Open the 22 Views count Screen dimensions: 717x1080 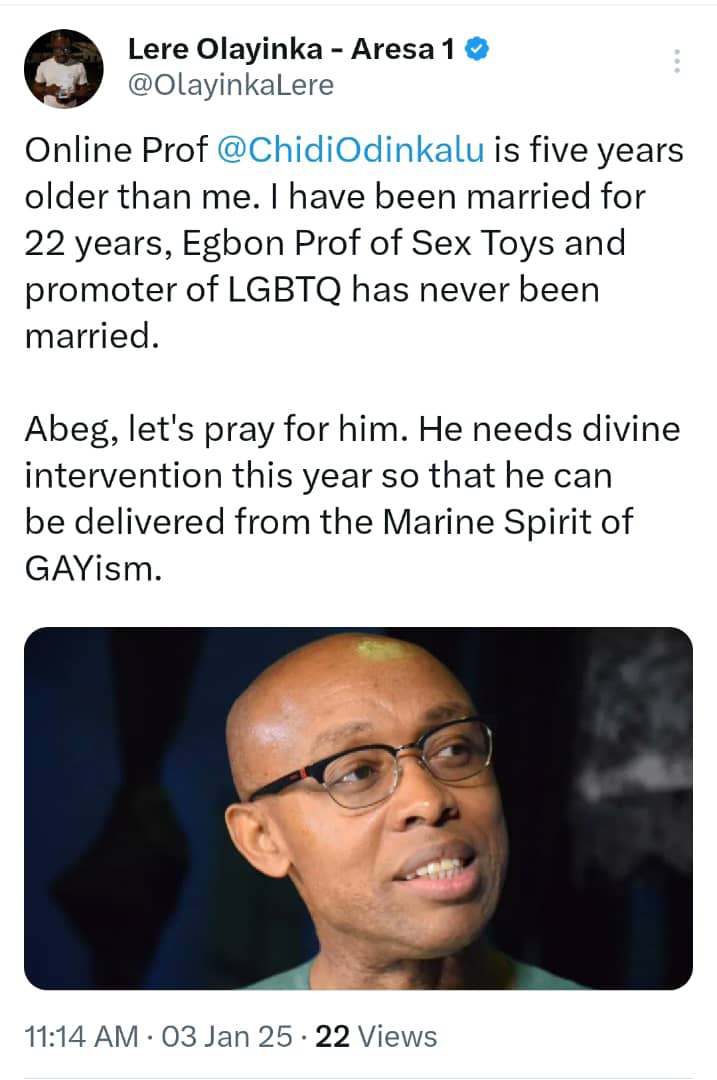(376, 1036)
